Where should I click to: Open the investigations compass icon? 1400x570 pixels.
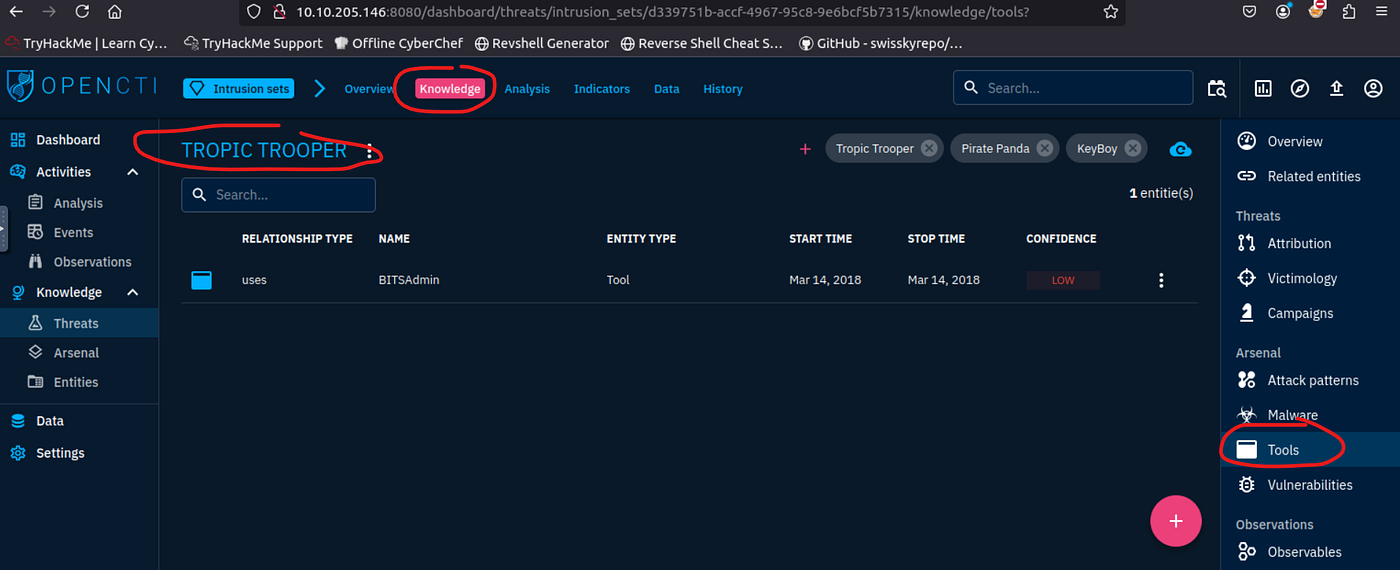click(1299, 89)
